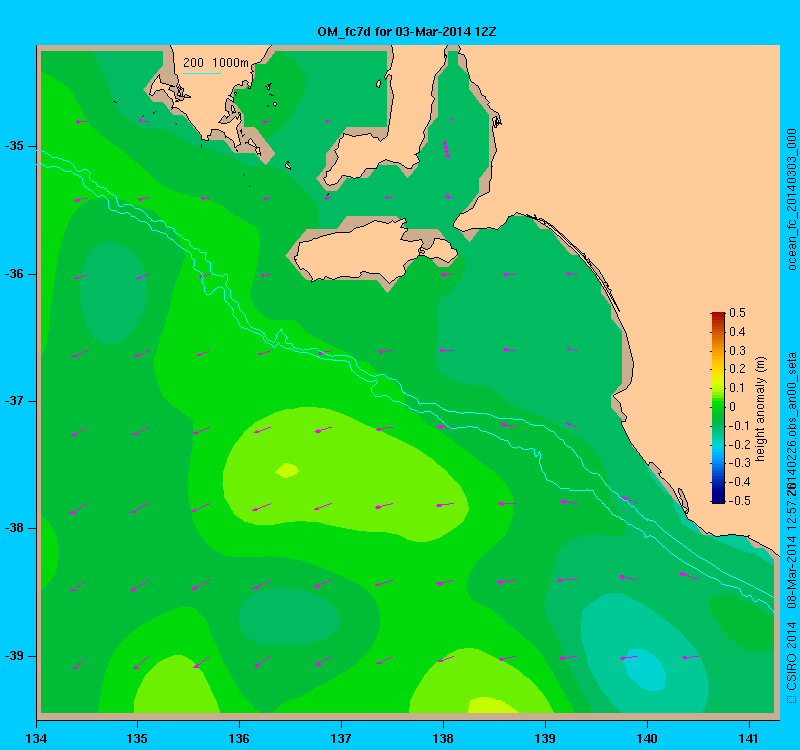Click the longitude axis label "138"
800x750 pixels.
pyautogui.click(x=443, y=738)
